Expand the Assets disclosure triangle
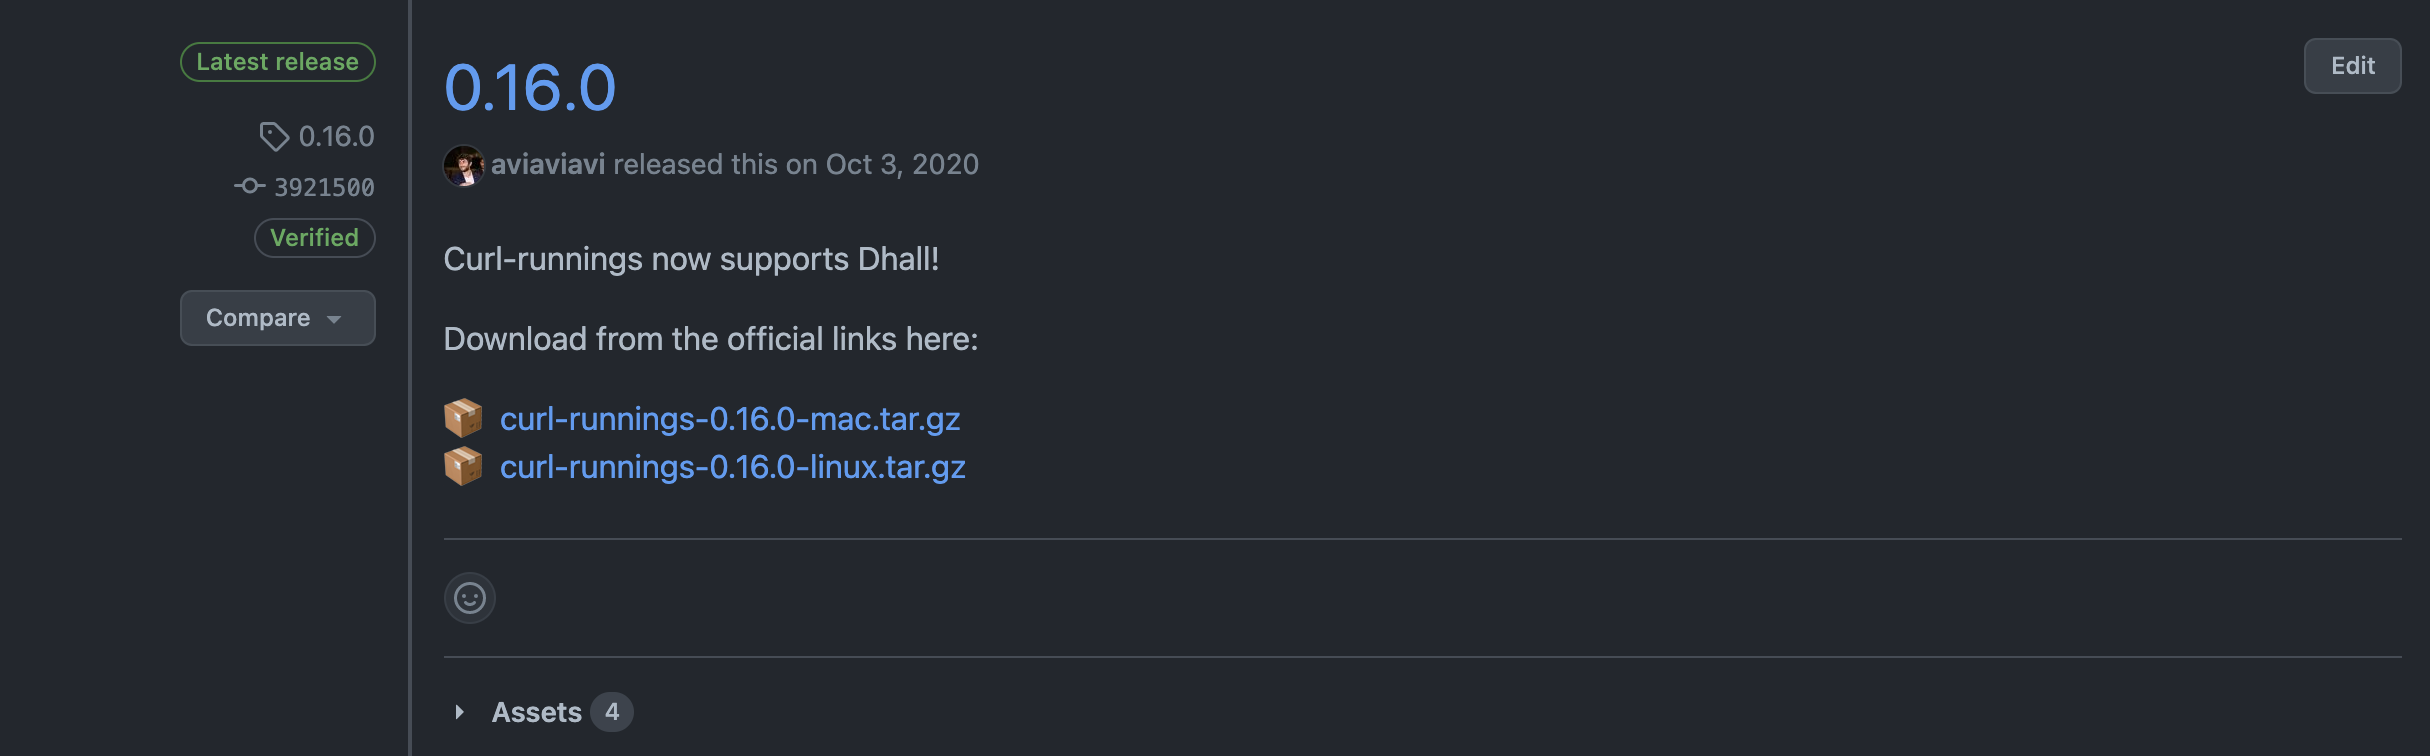The width and height of the screenshot is (2430, 756). pyautogui.click(x=459, y=712)
